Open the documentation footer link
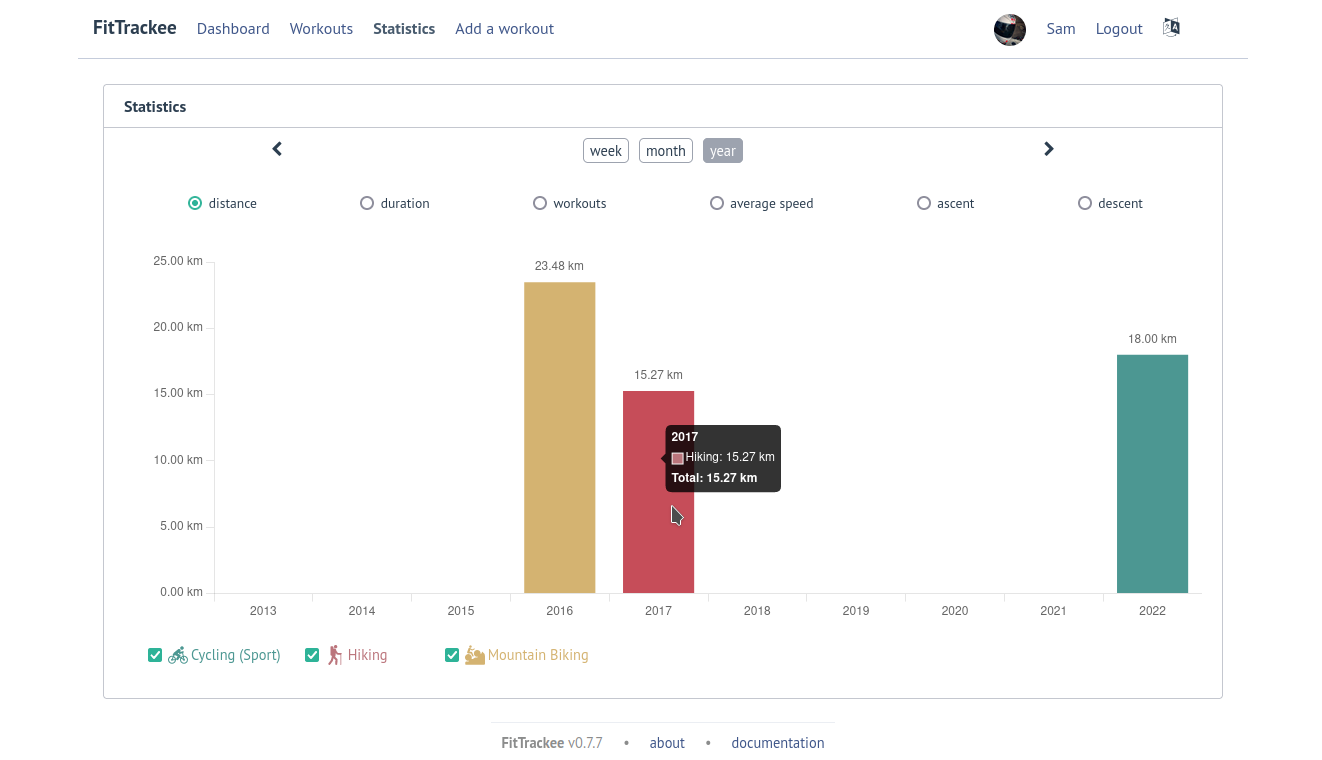This screenshot has width=1322, height=760. point(777,743)
